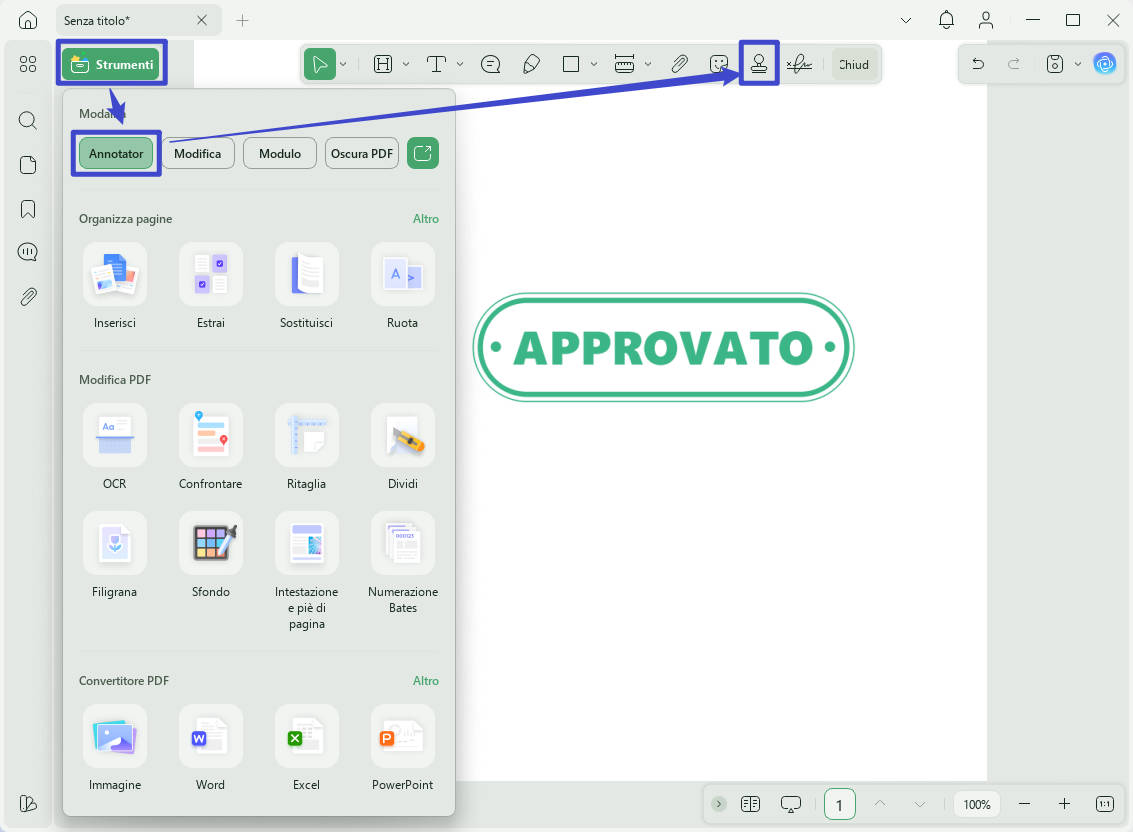Open the attachments sidebar panel
The image size is (1133, 832).
(x=28, y=296)
